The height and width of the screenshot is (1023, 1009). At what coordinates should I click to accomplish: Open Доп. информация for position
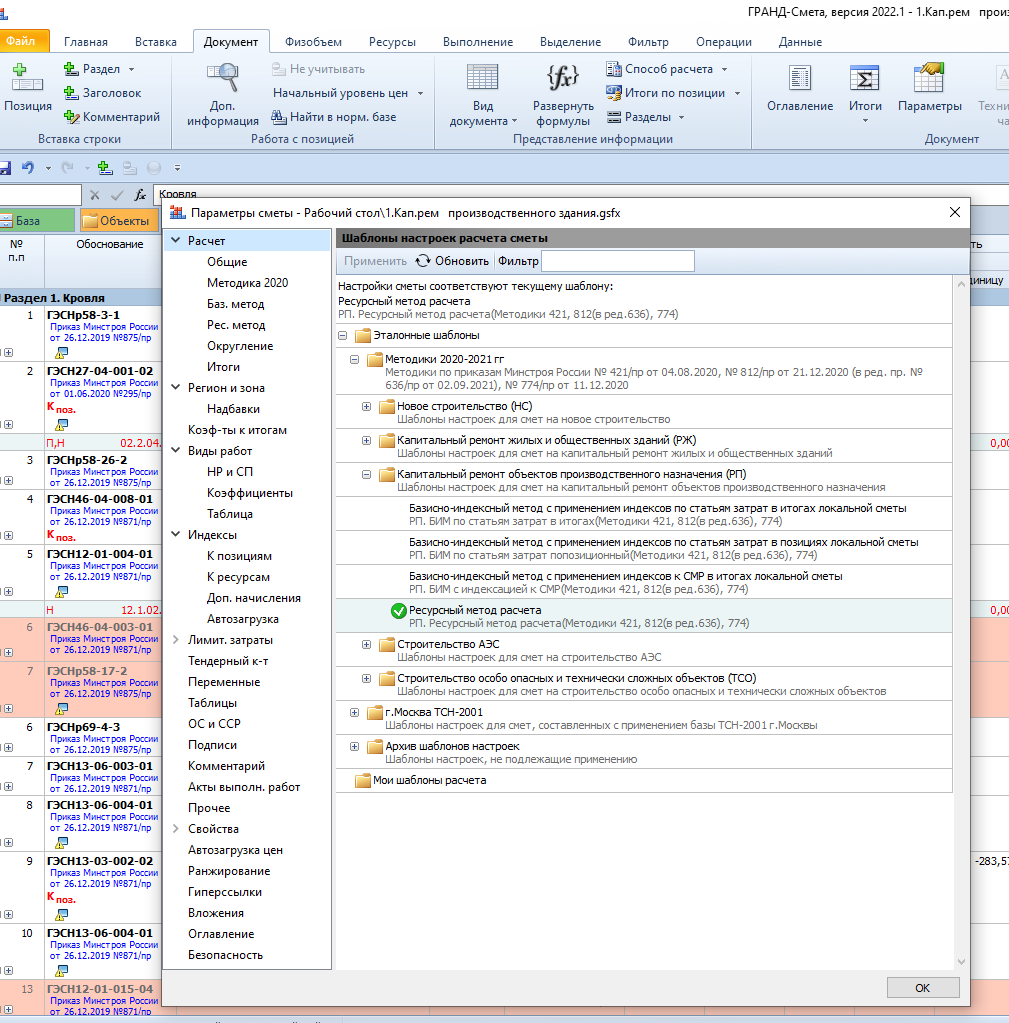pos(222,95)
